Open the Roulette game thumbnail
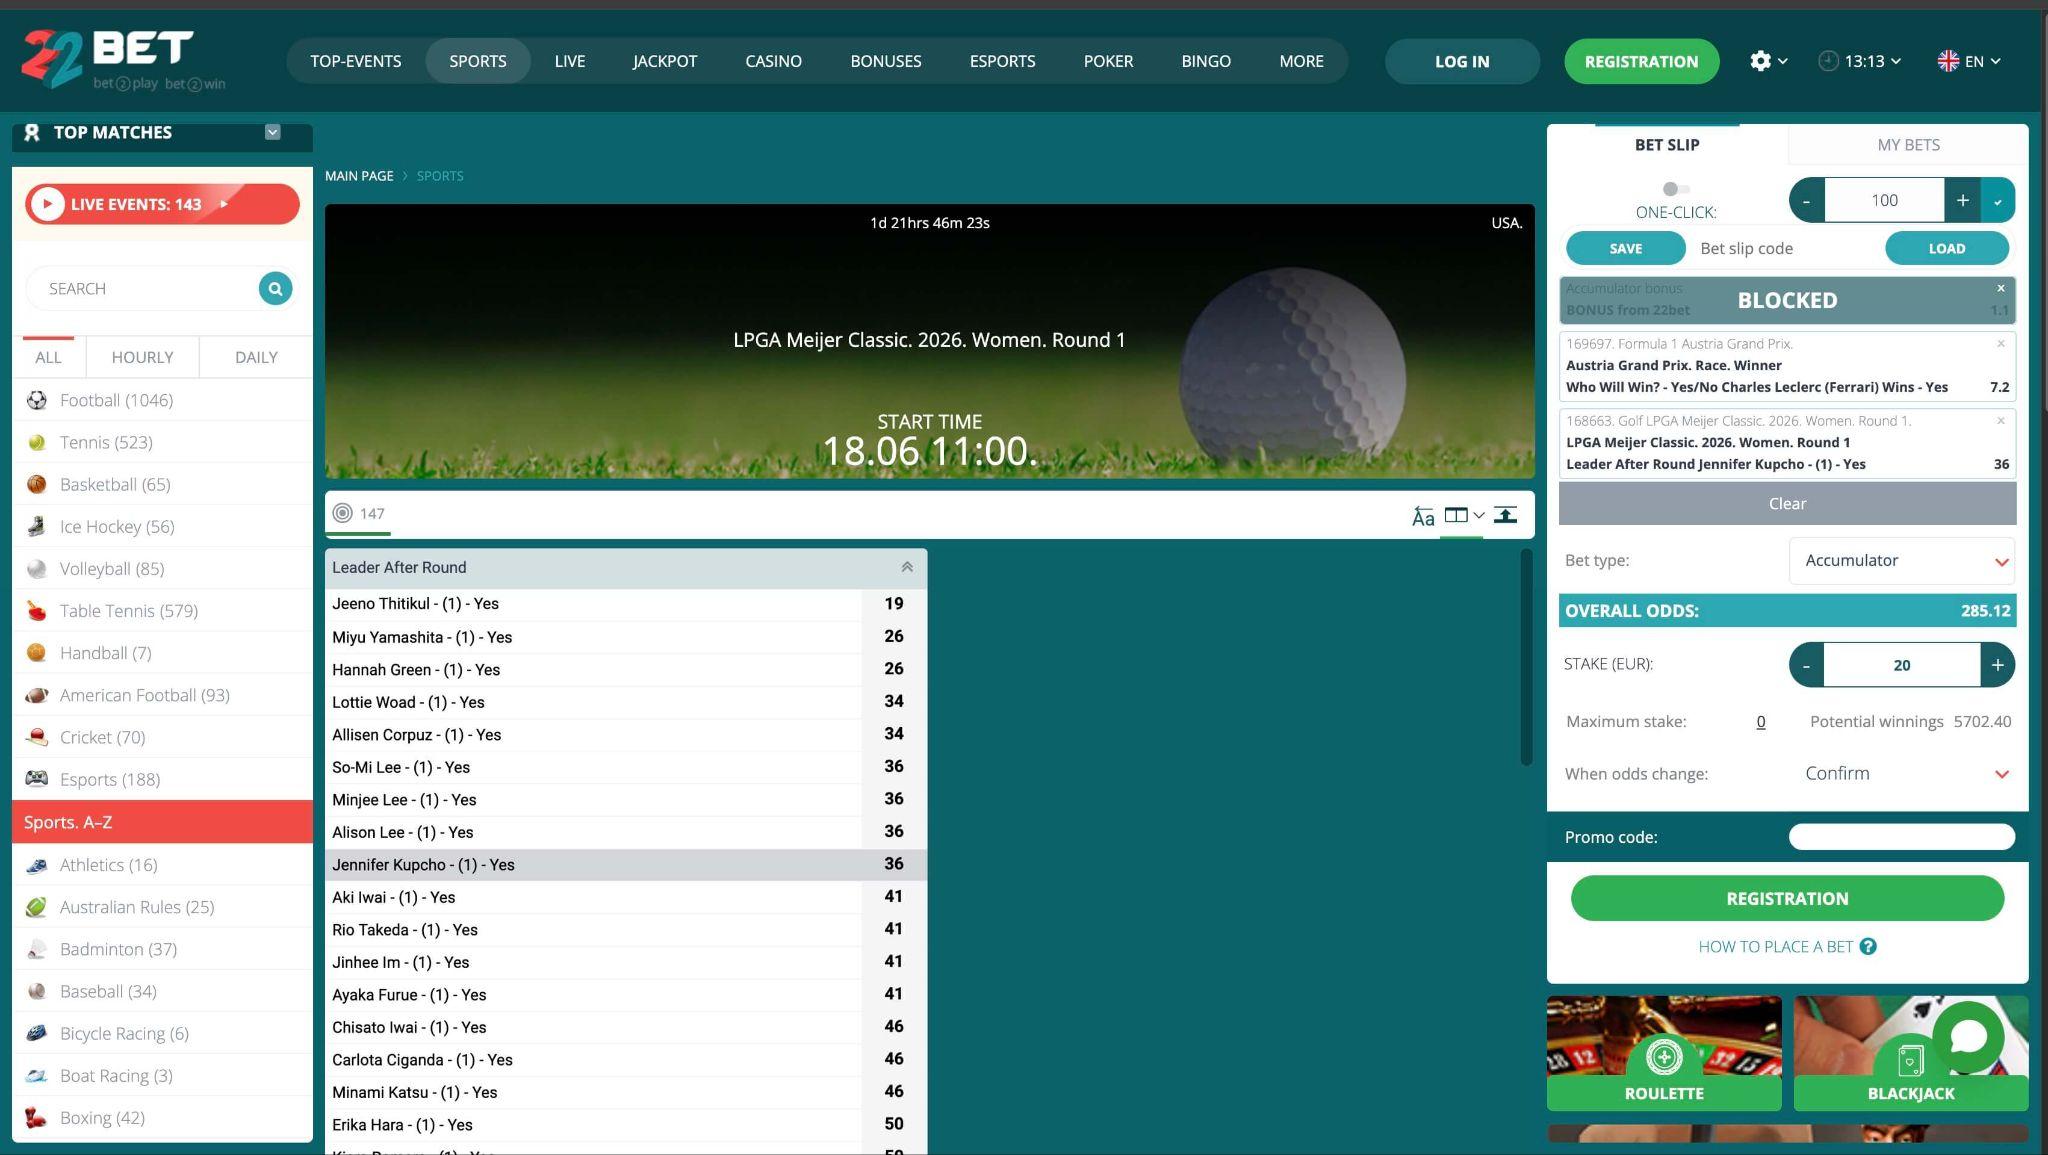Image resolution: width=2048 pixels, height=1155 pixels. point(1664,1053)
